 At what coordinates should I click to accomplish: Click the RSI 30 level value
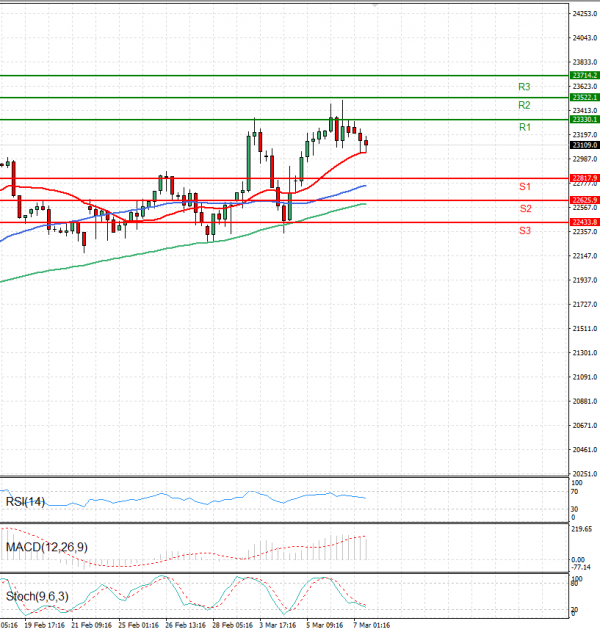pos(575,509)
